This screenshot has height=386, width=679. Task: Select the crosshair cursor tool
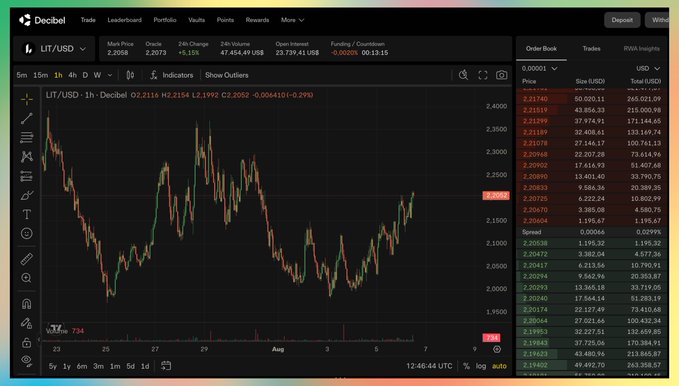click(26, 99)
